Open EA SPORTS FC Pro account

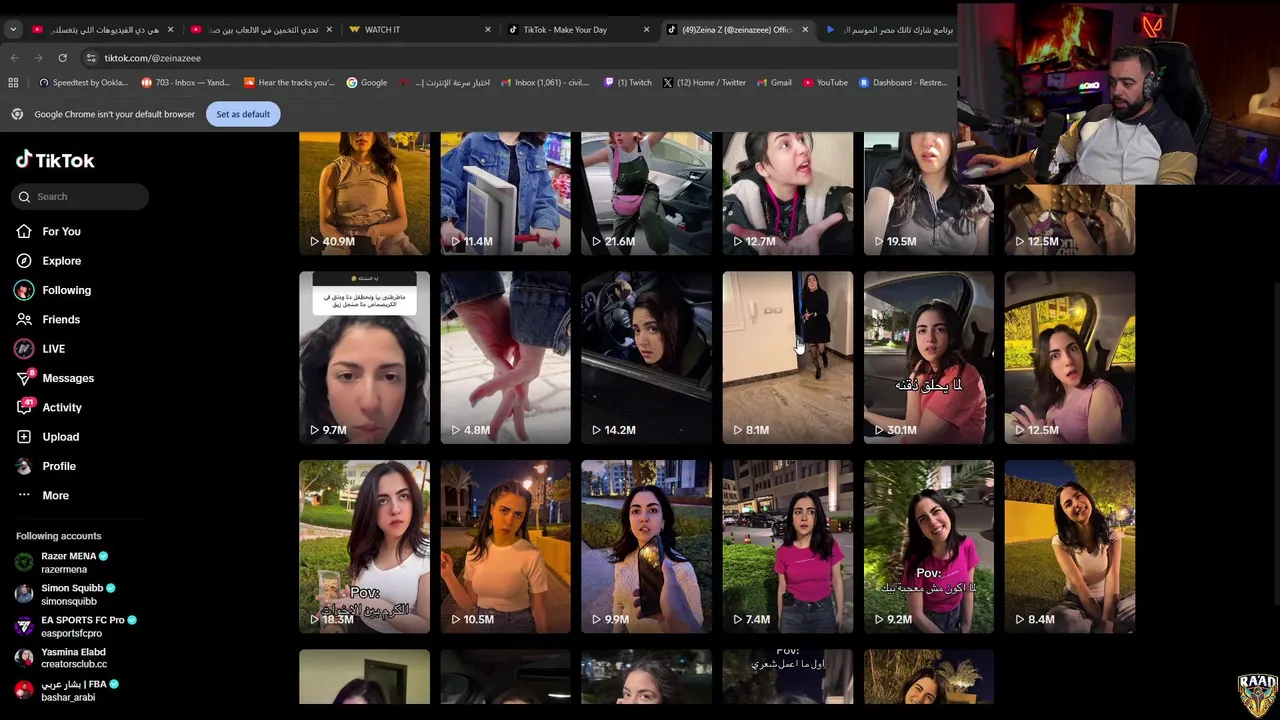tap(76, 626)
